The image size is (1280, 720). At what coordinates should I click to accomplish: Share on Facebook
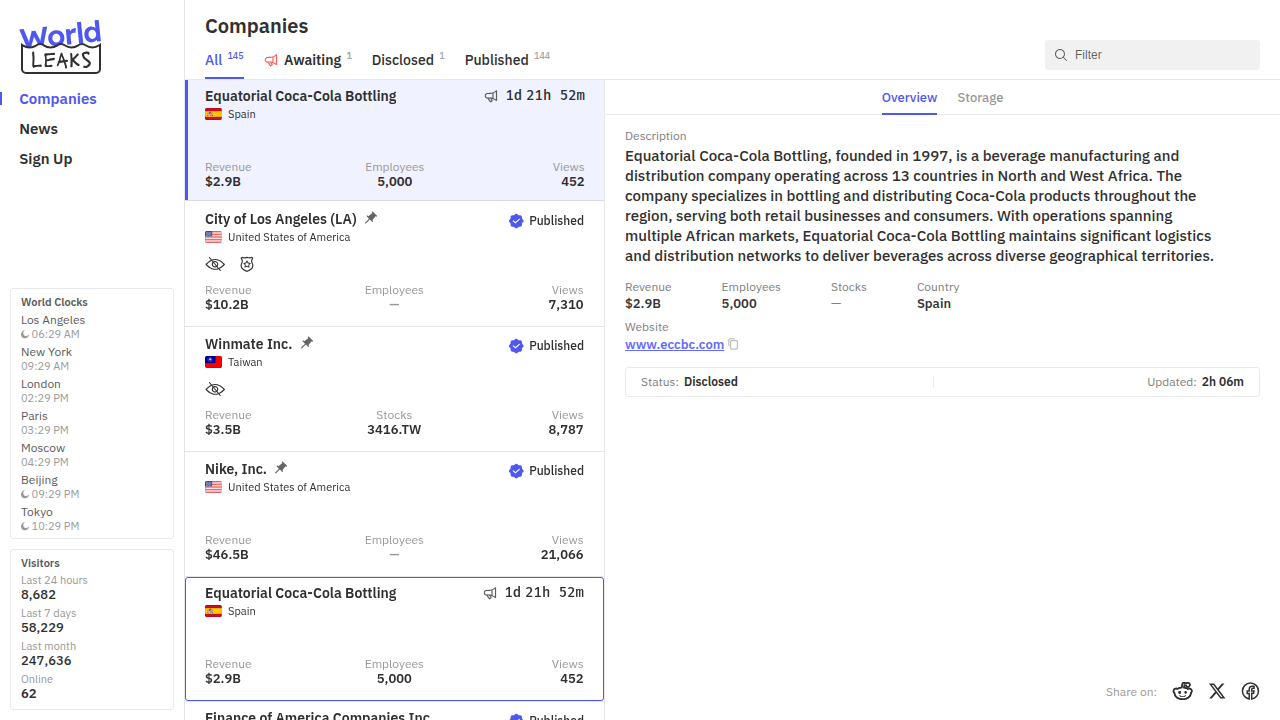point(1250,691)
